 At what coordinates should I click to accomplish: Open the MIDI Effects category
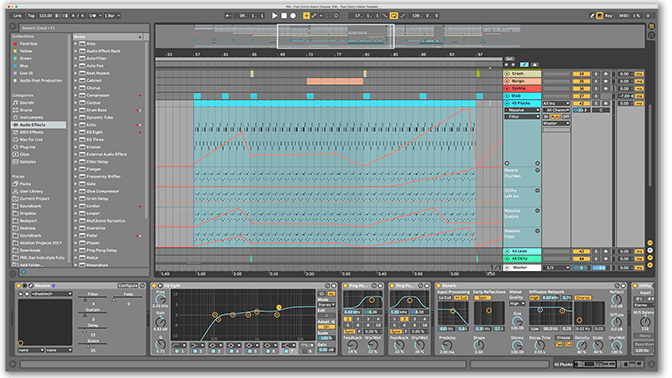point(31,132)
